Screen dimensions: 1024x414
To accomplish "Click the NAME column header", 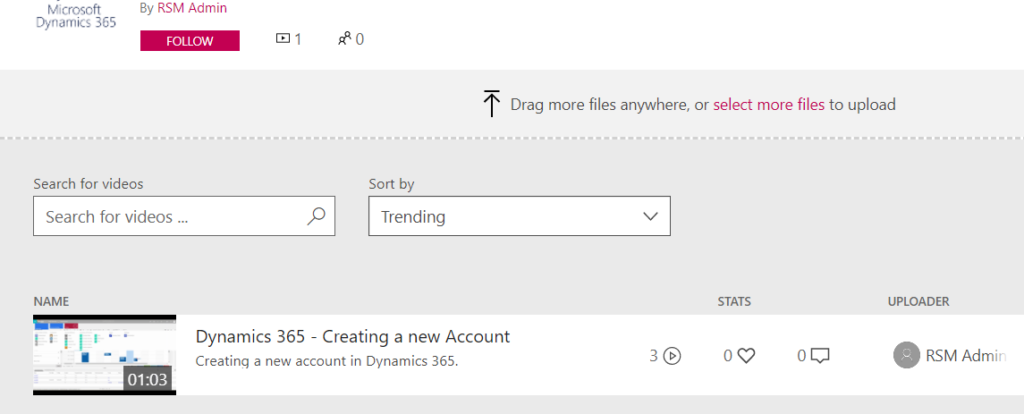I will point(51,301).
